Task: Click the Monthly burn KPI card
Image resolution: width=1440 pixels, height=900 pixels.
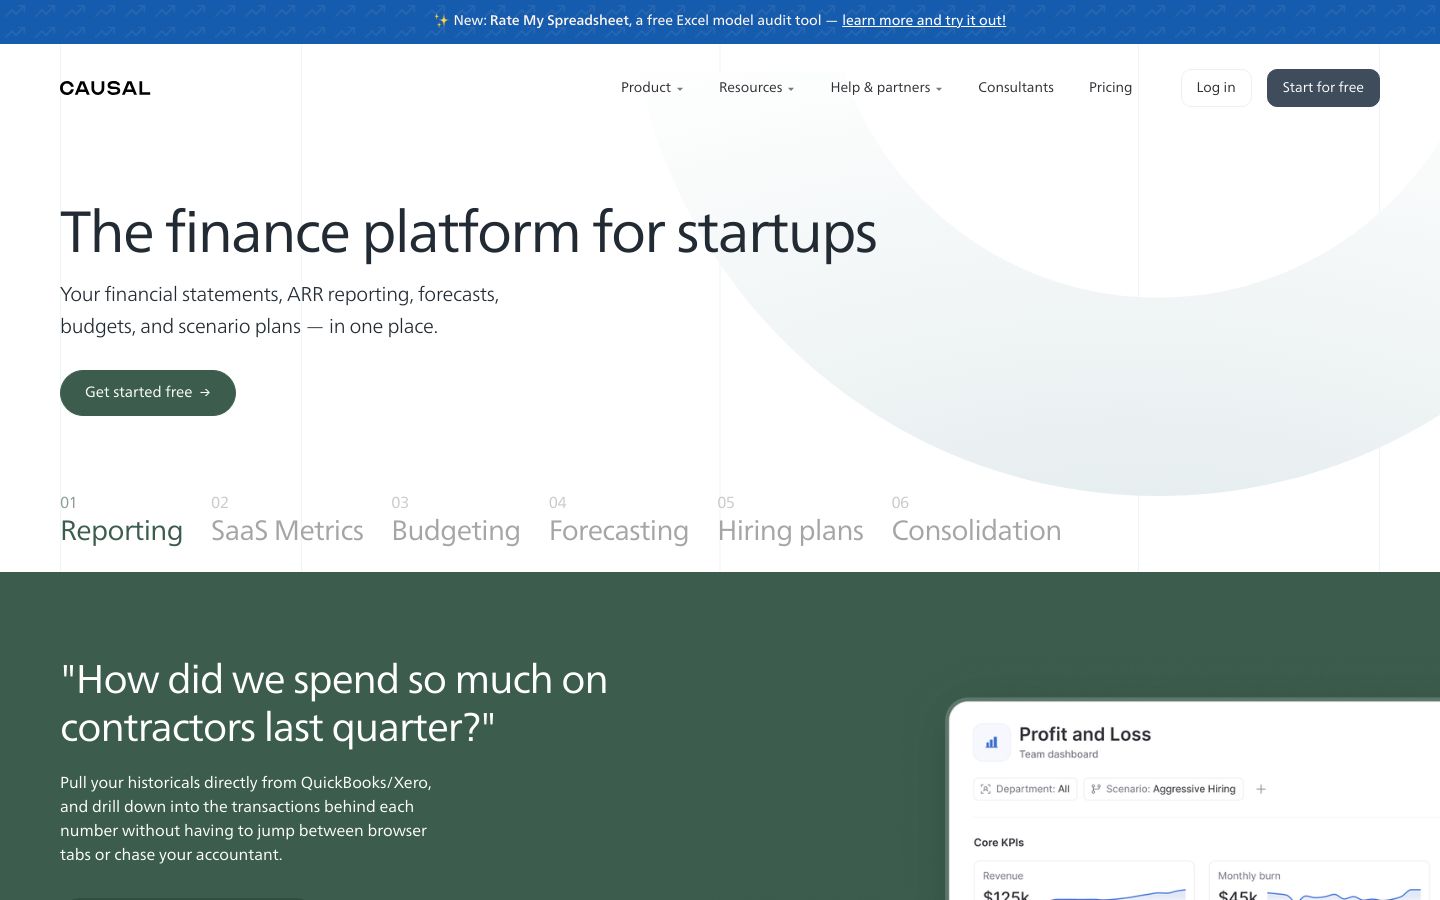Action: (x=1319, y=881)
